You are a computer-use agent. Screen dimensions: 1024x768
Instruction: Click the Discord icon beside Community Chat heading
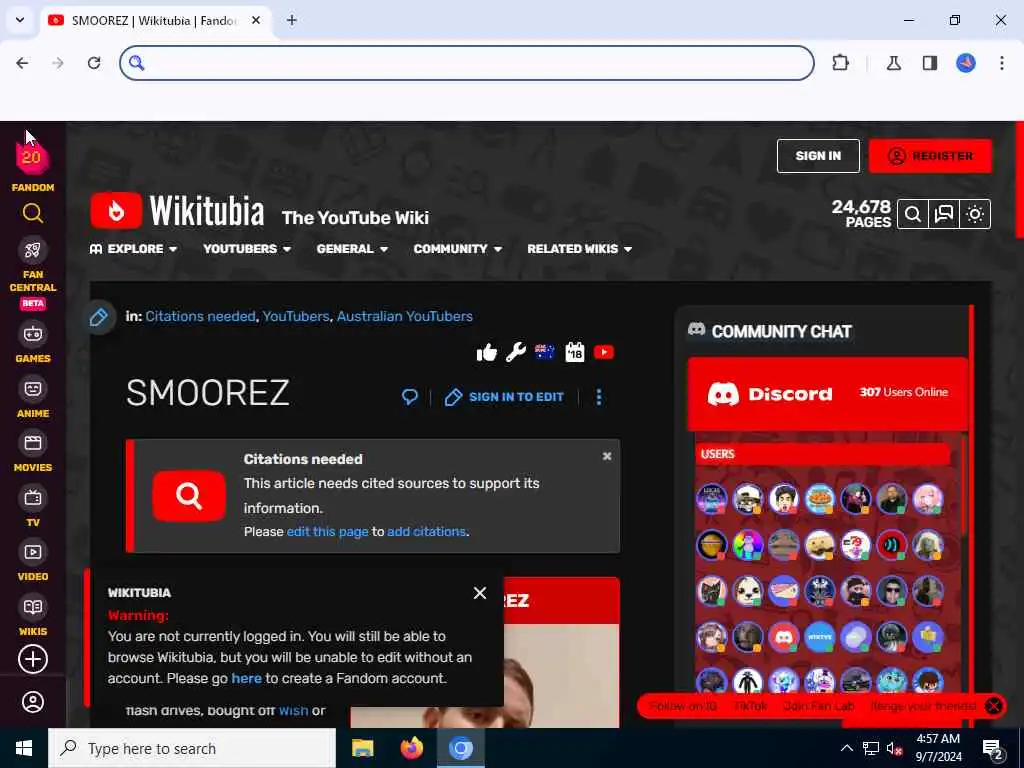[696, 330]
